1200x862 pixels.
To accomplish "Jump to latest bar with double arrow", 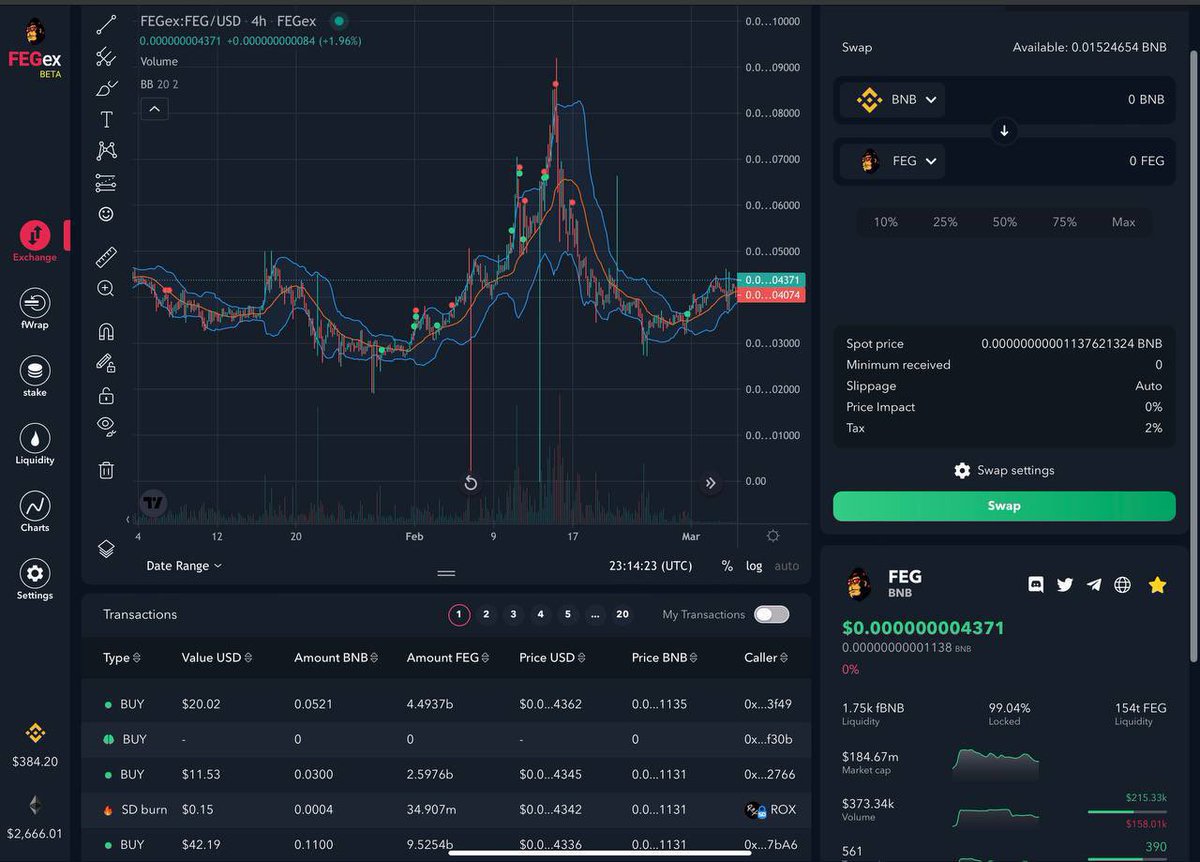I will (710, 484).
